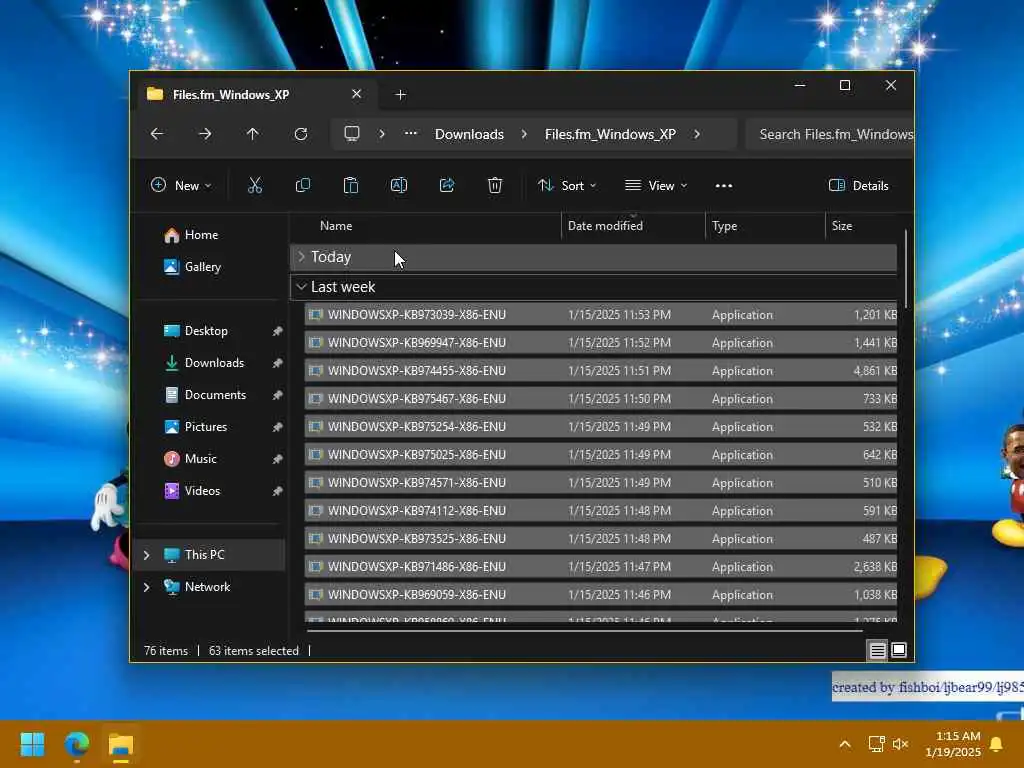1024x768 pixels.
Task: Expand This PC tree node
Action: coord(146,555)
